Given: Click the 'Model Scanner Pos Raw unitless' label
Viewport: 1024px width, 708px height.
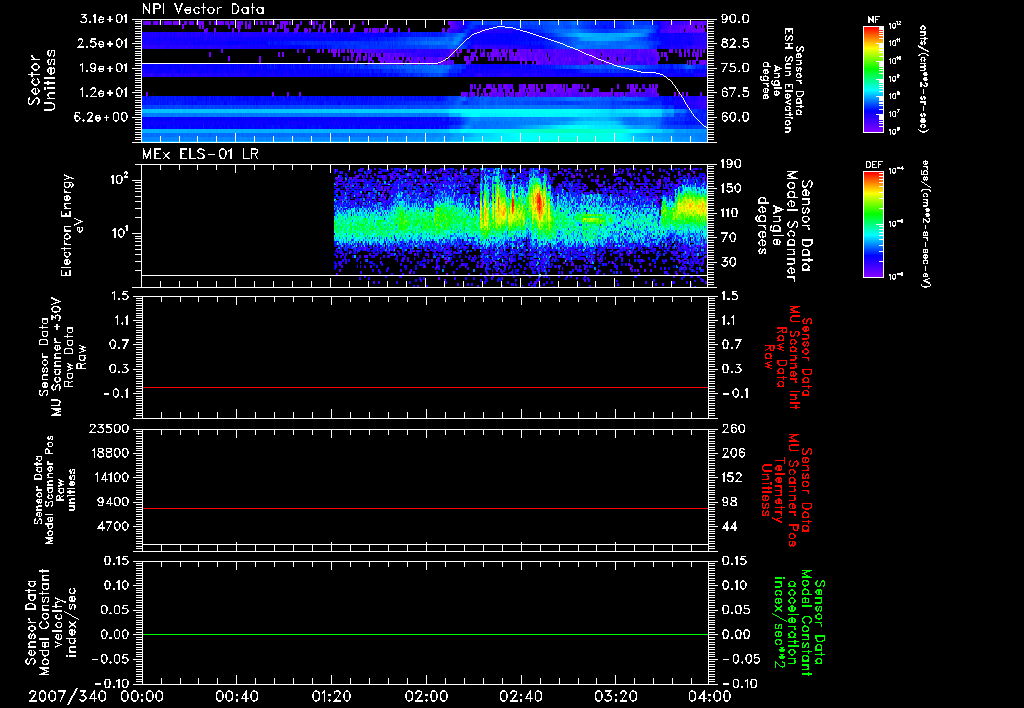Looking at the screenshot, I should pos(55,490).
